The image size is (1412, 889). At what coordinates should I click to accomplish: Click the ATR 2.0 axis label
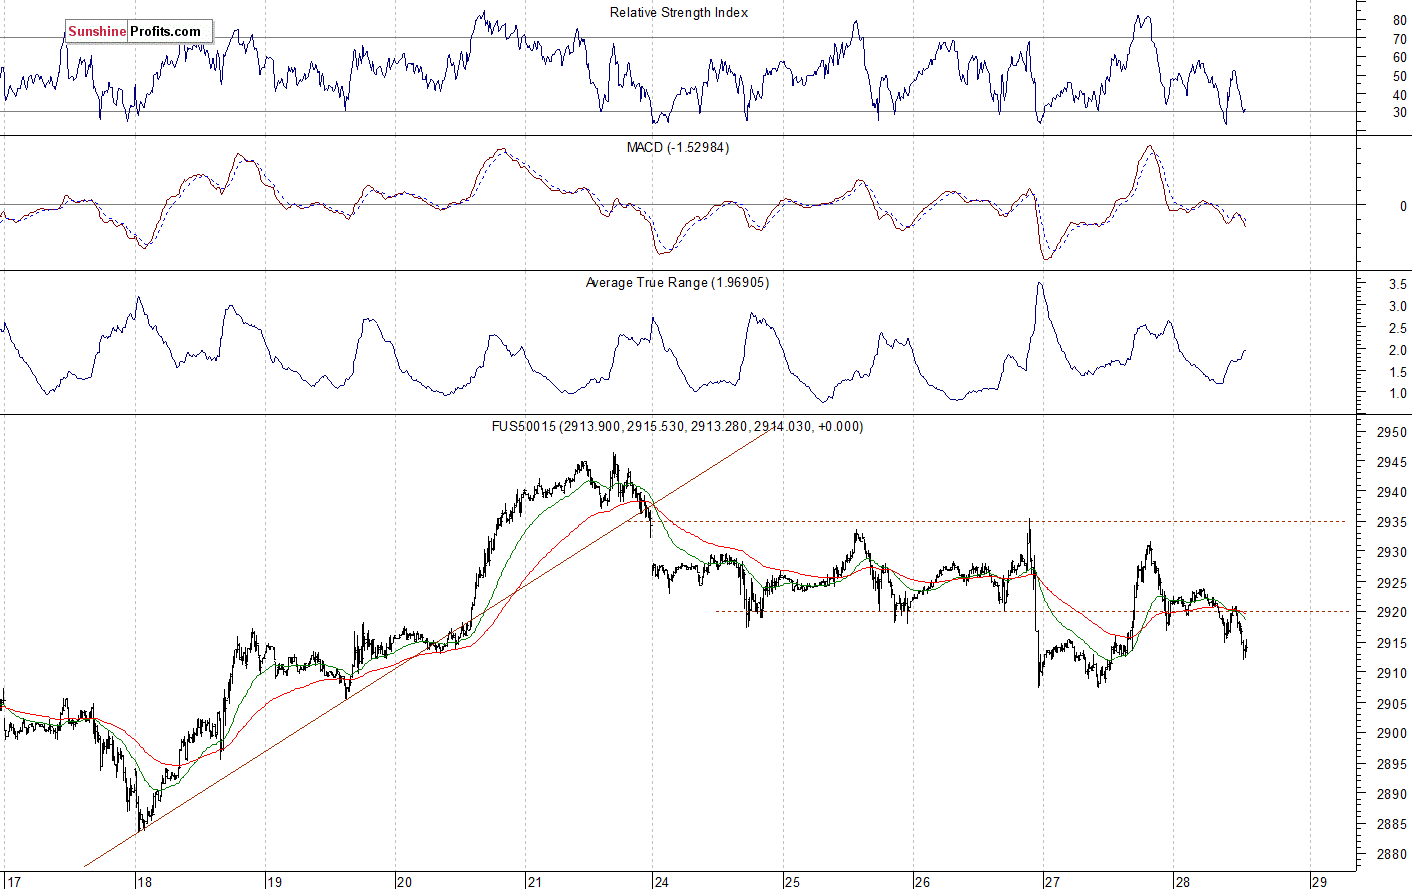click(x=1397, y=351)
